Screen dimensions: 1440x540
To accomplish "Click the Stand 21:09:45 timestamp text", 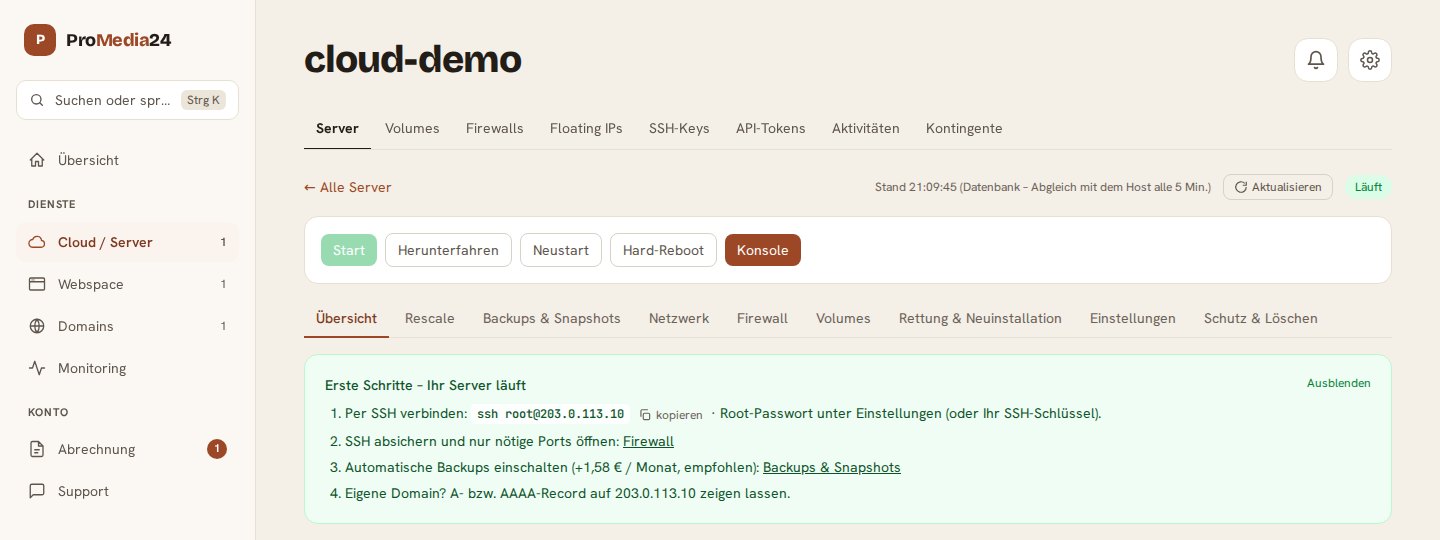I will tap(1043, 187).
